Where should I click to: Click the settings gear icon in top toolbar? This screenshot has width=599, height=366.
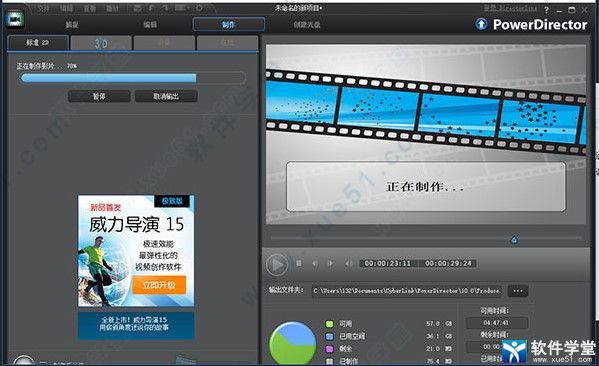pyautogui.click(x=199, y=8)
